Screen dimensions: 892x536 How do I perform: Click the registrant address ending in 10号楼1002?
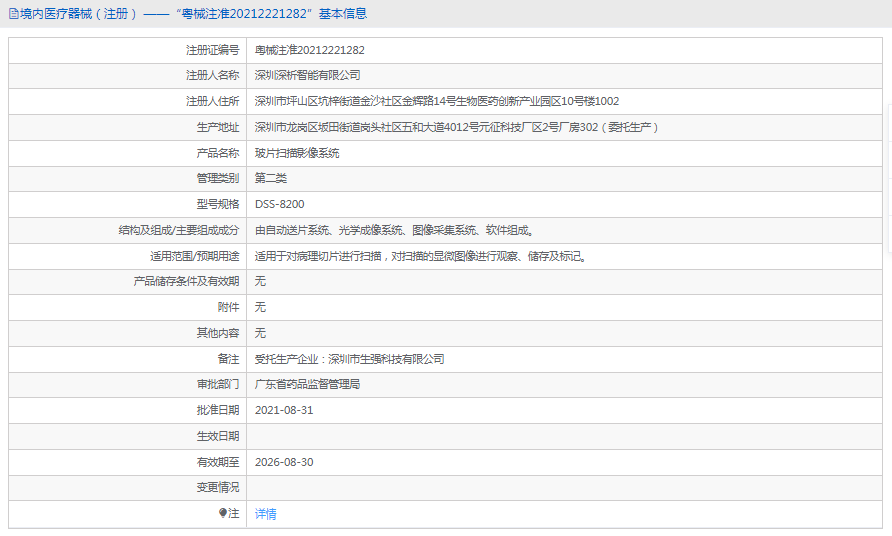point(436,101)
